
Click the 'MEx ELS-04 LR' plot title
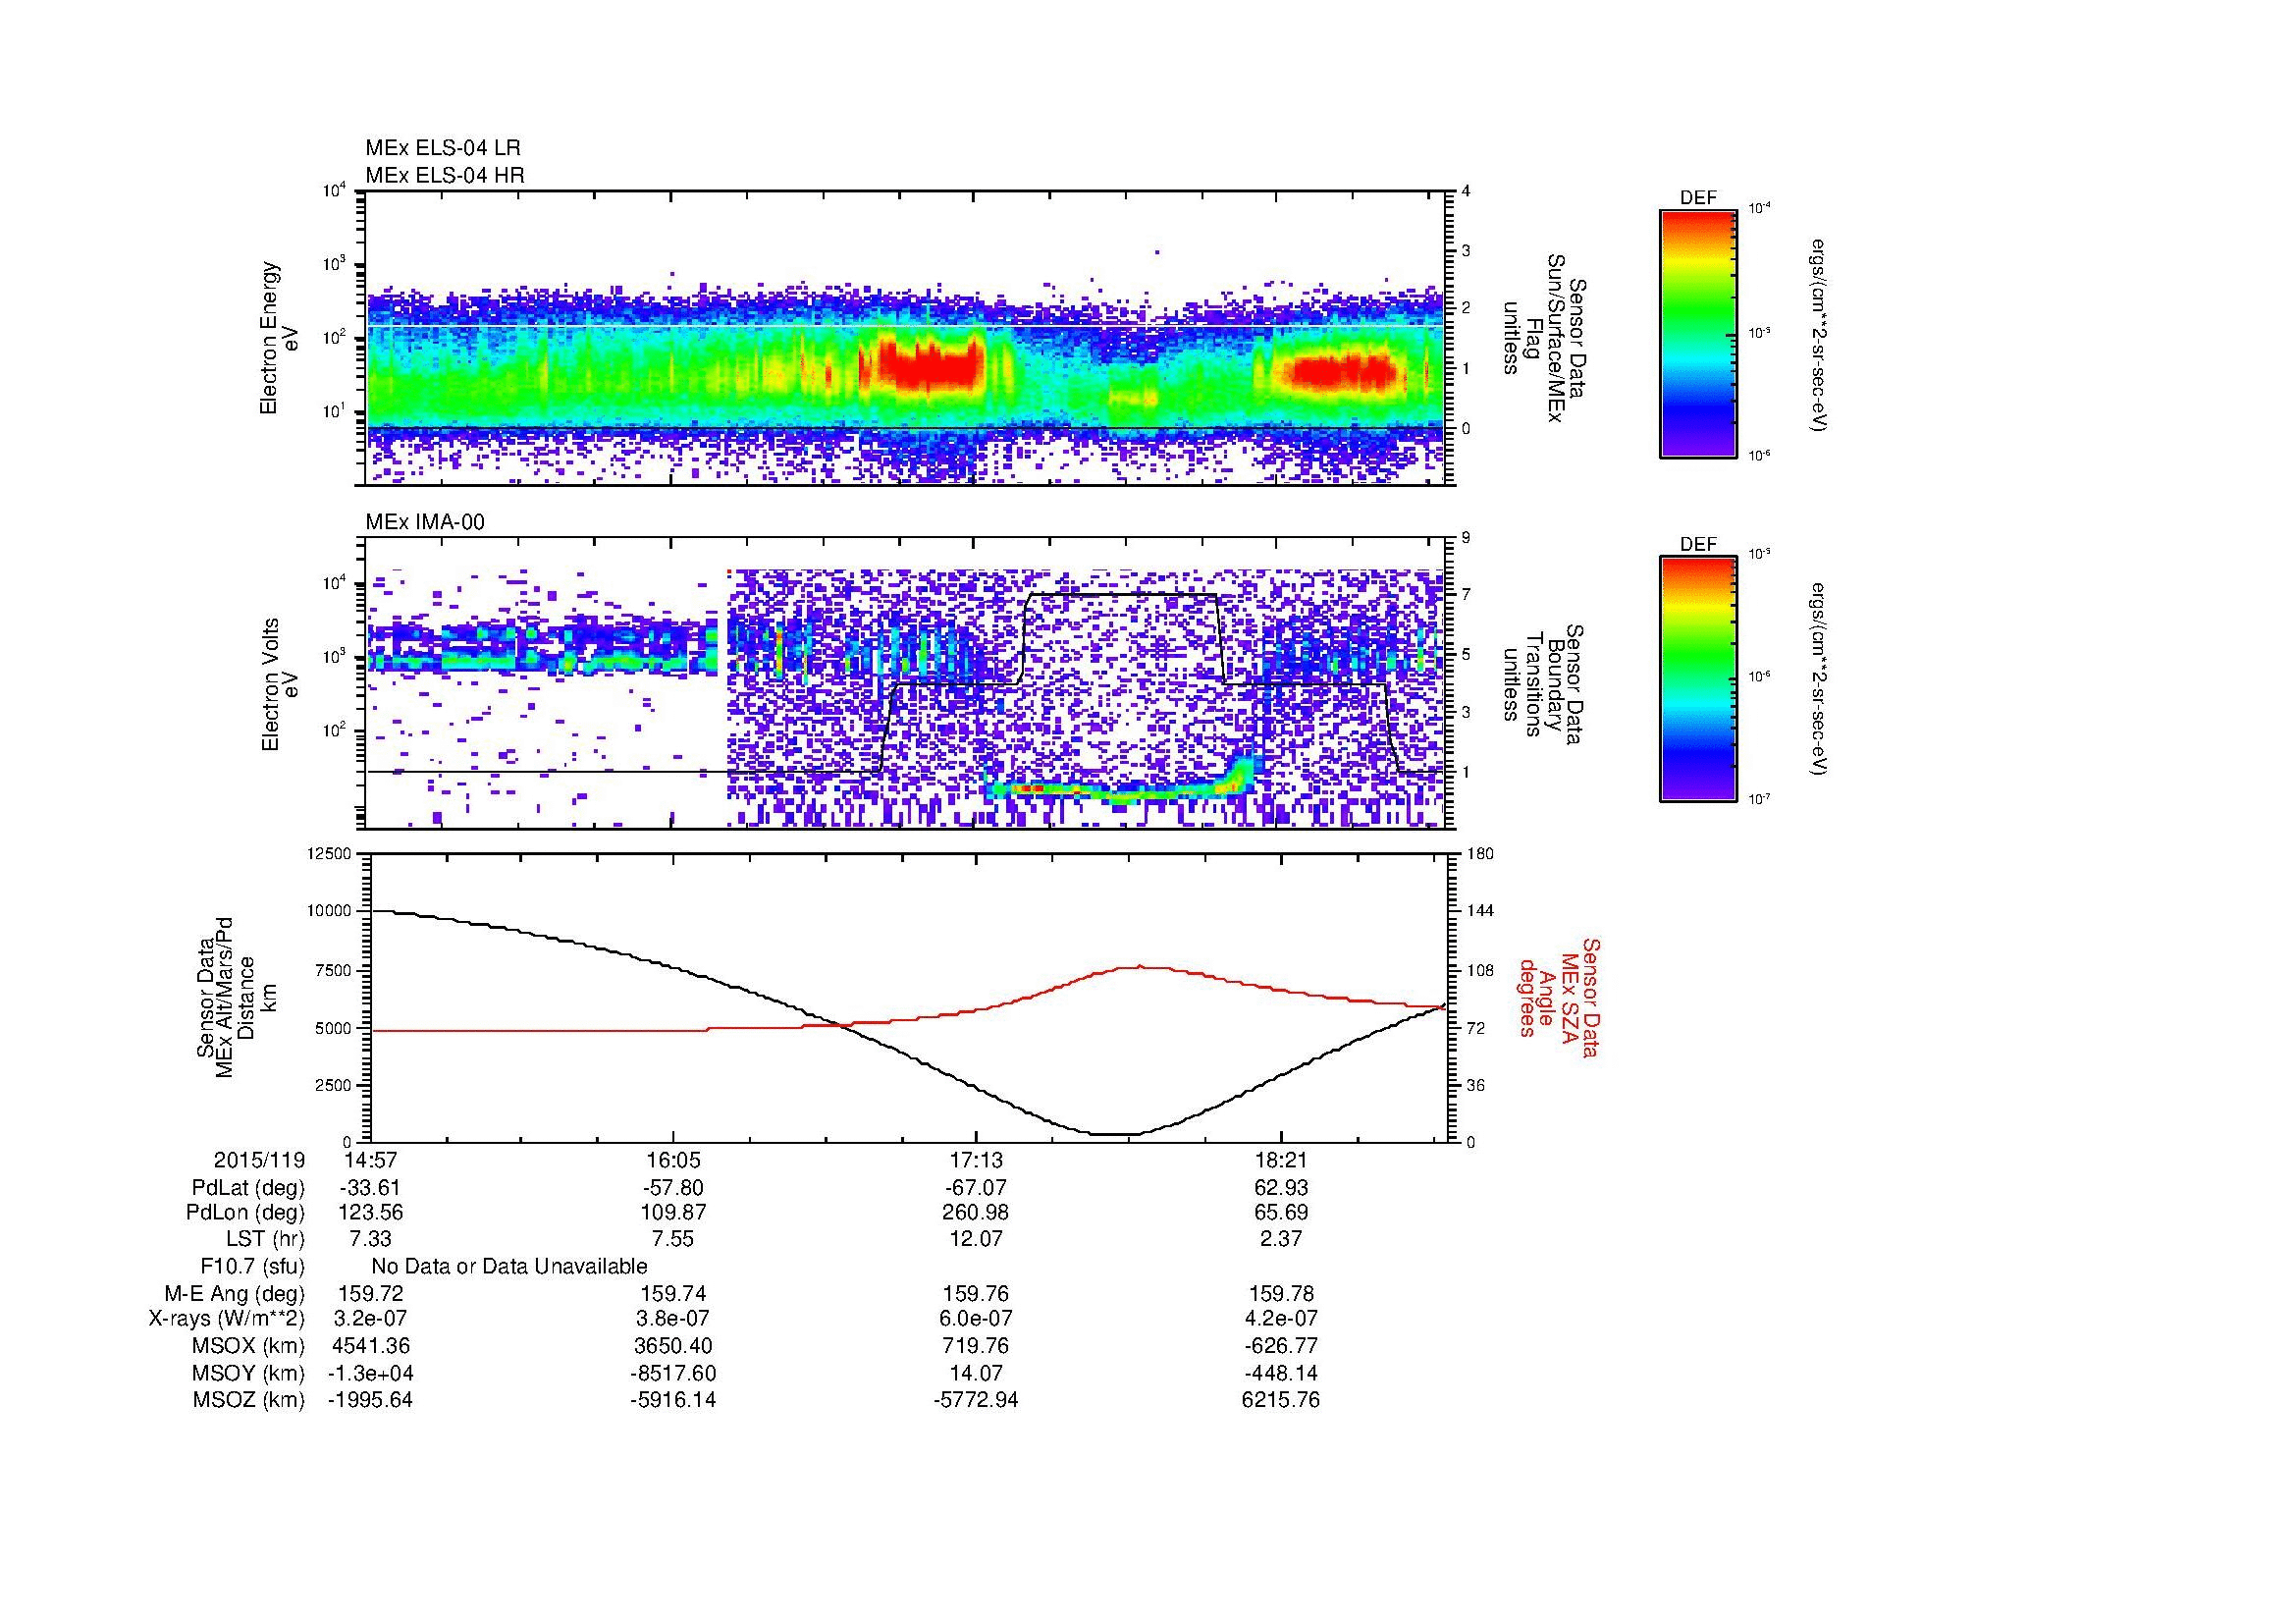pyautogui.click(x=443, y=148)
